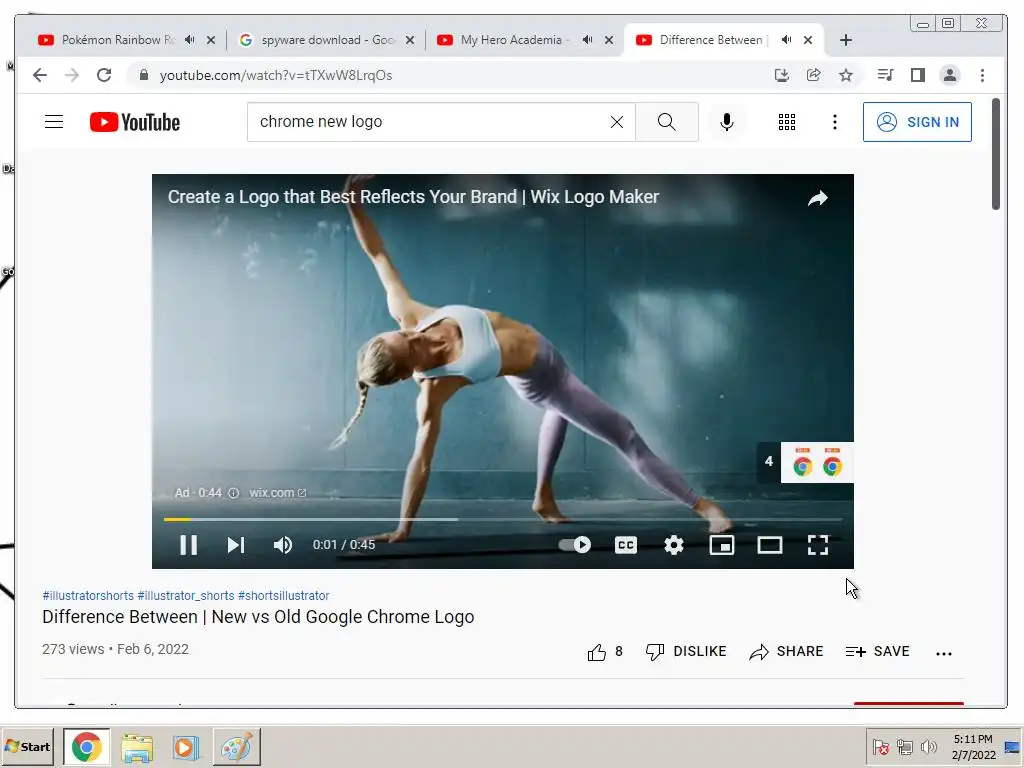Viewport: 1024px width, 768px height.
Task: Mute audio on My Hero Academia tab
Action: click(588, 40)
